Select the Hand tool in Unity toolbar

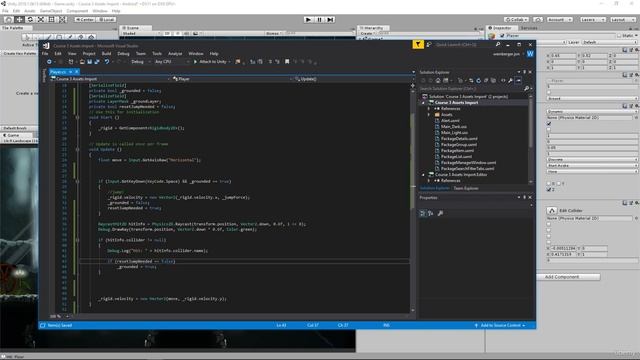coord(8,20)
